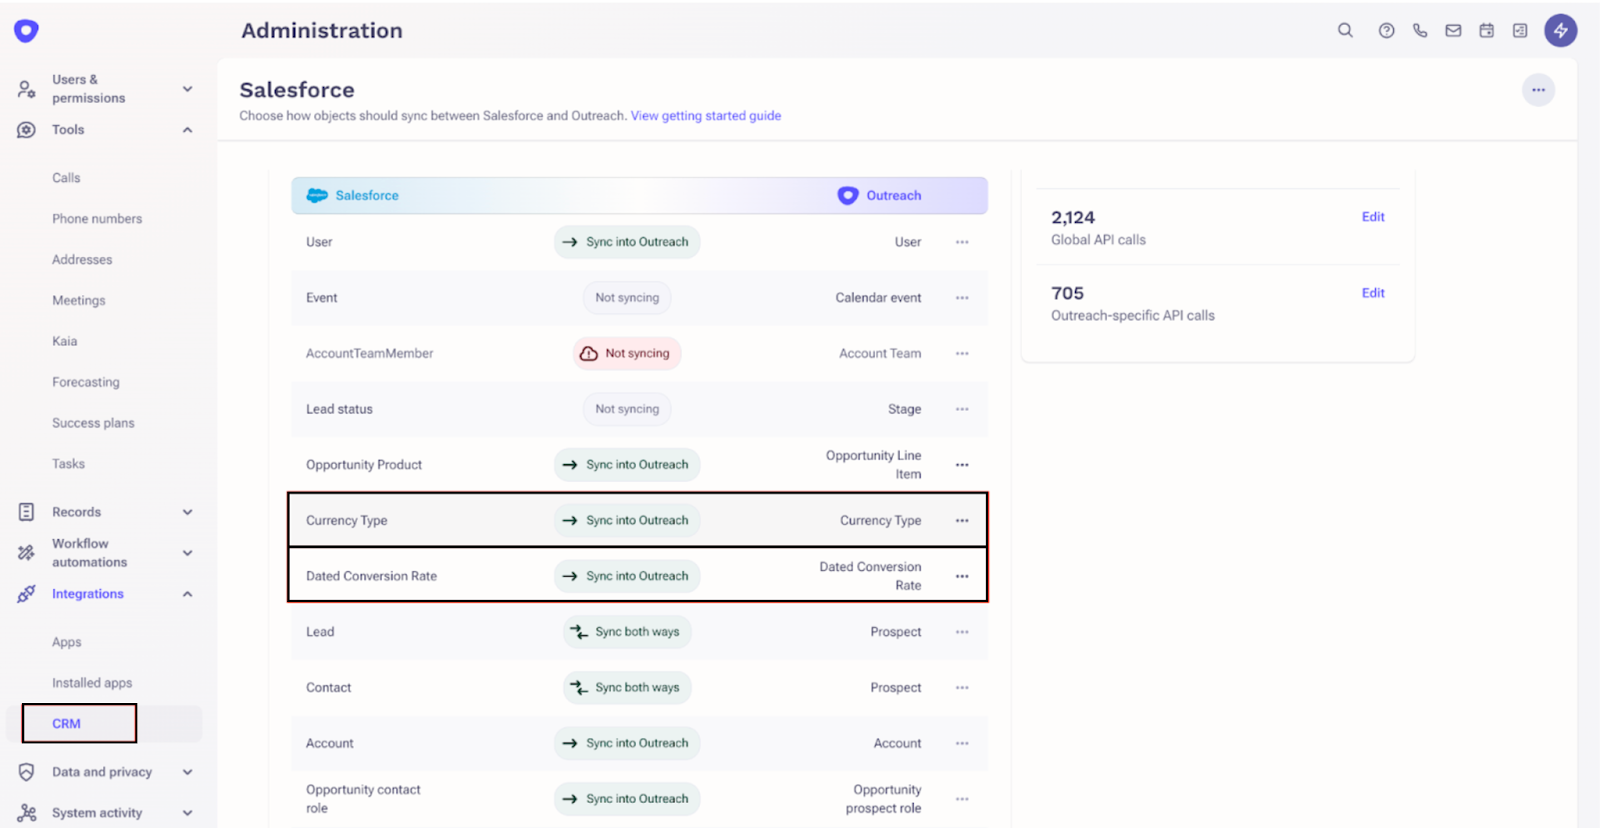Click the Data and privacy shield icon

(x=27, y=772)
